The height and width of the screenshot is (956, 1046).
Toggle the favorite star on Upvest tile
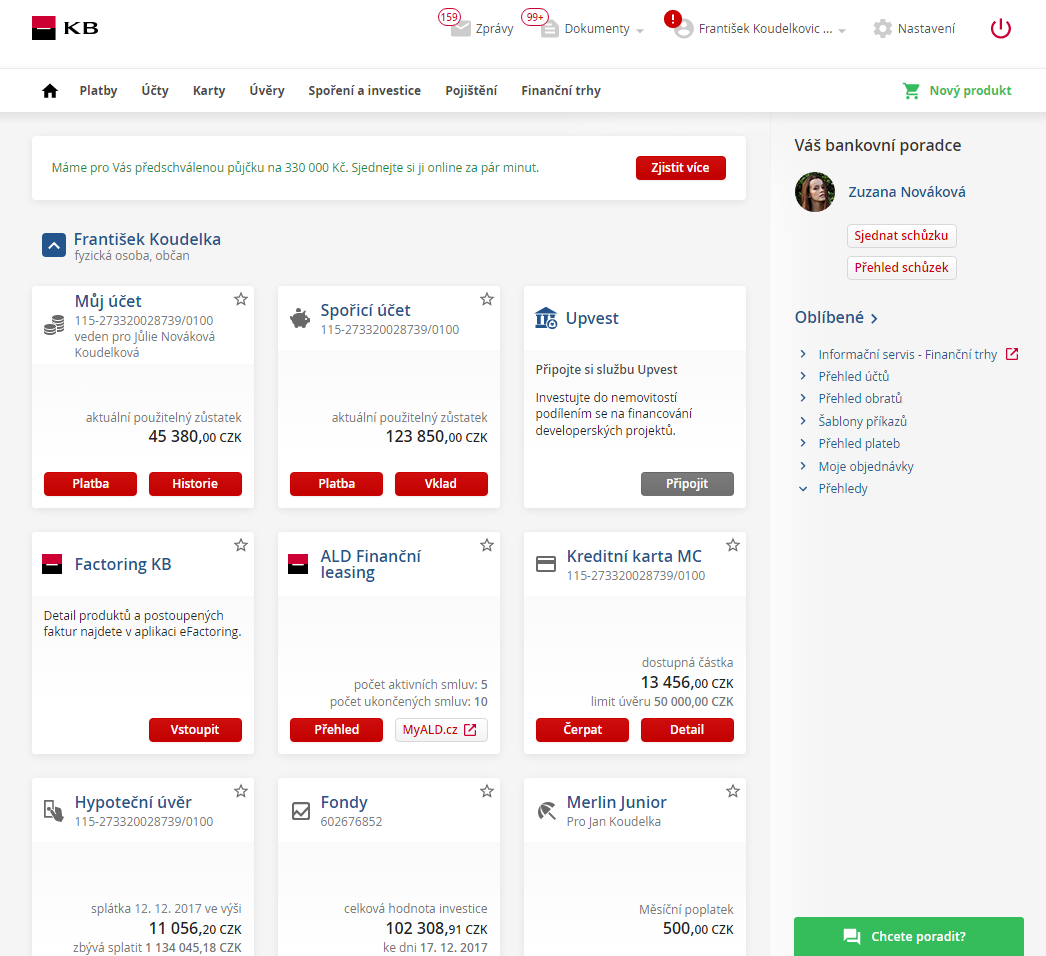[733, 298]
